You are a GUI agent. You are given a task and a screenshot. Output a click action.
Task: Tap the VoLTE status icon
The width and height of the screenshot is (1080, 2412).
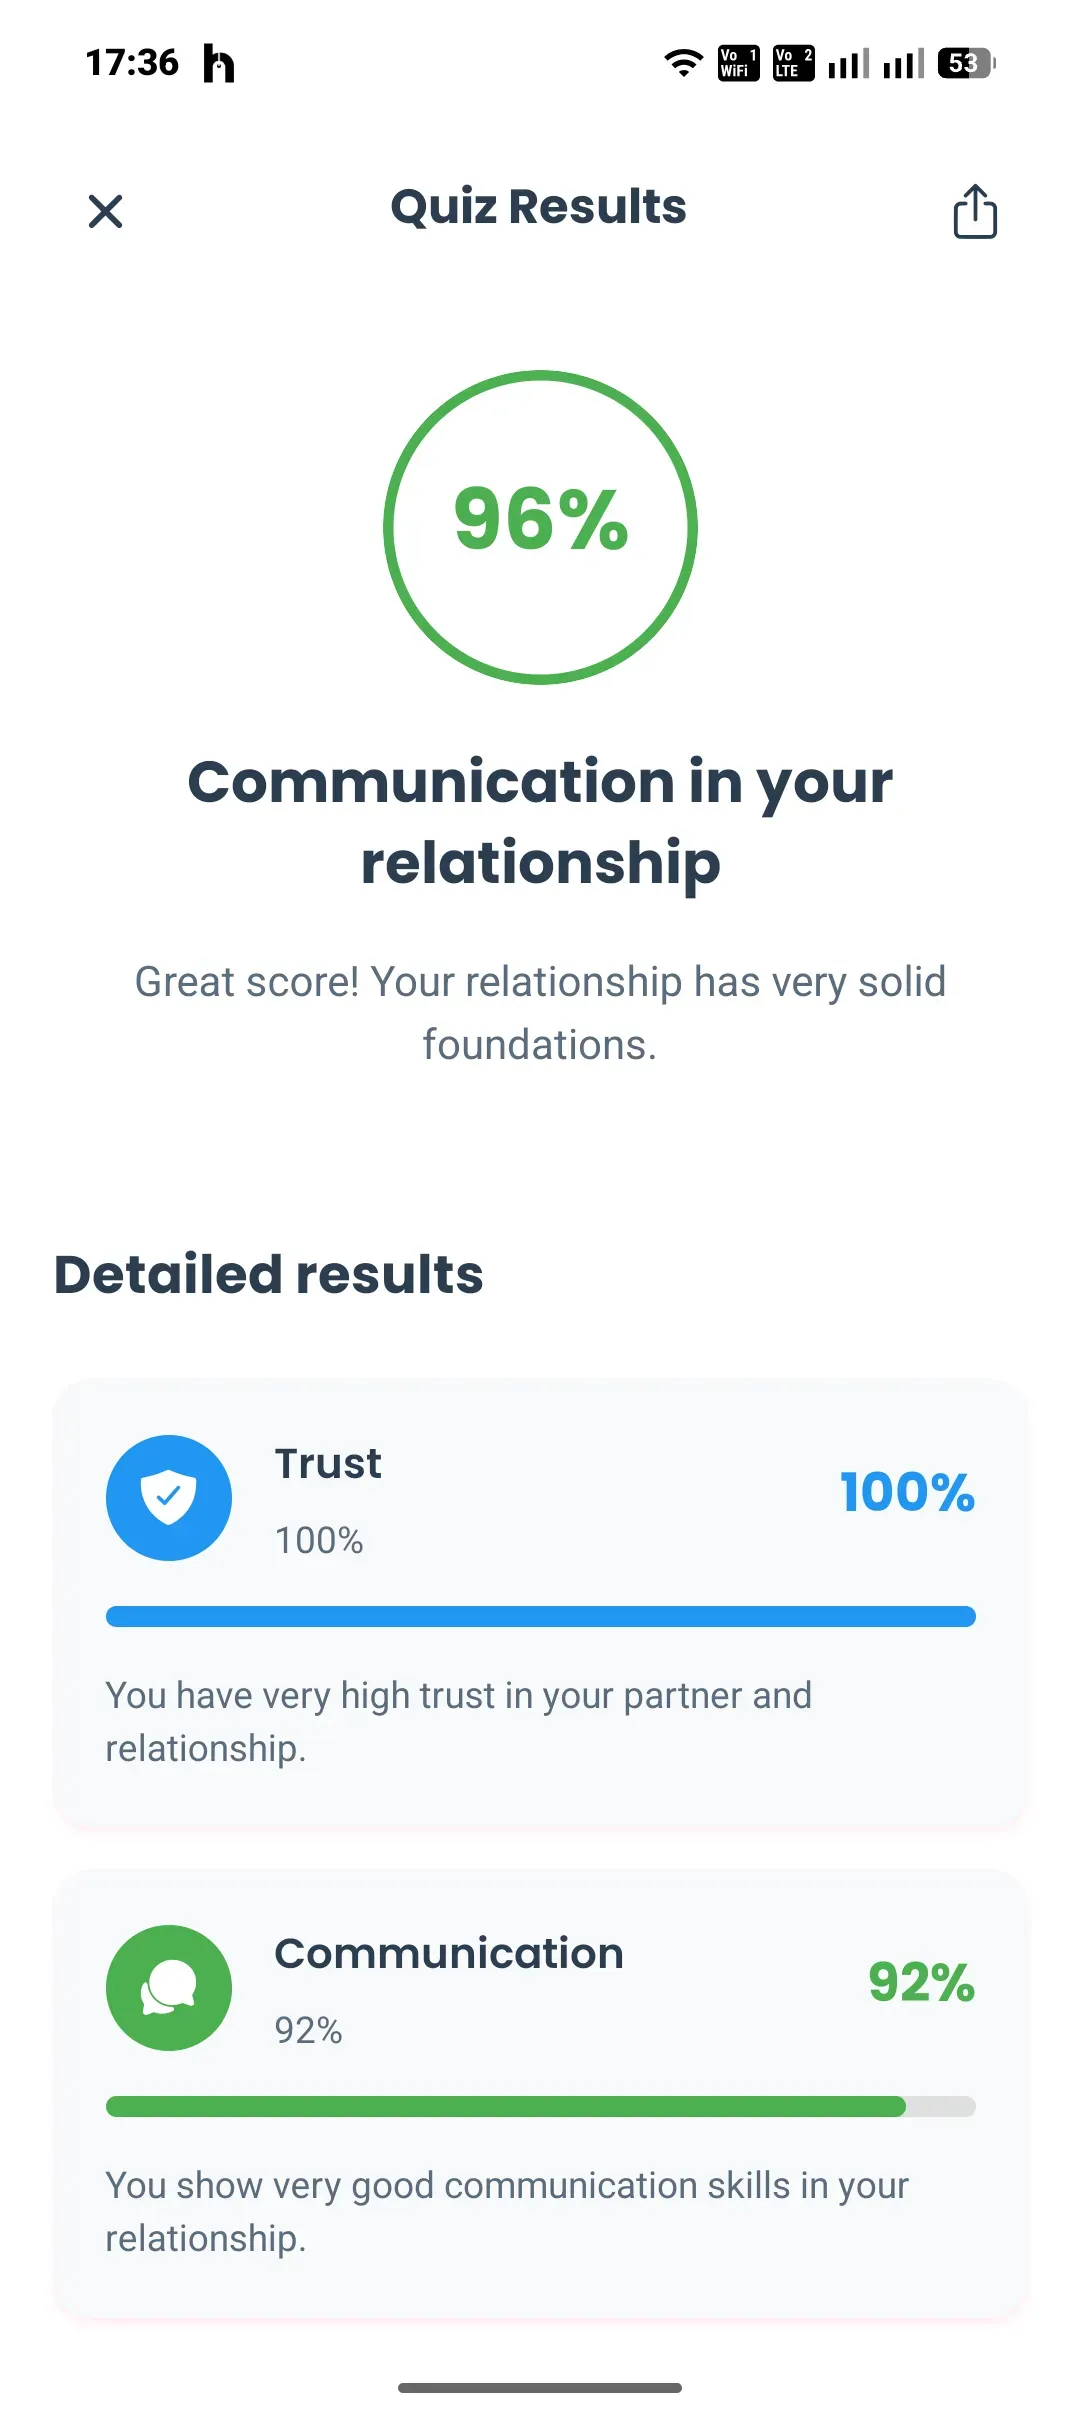pos(793,63)
